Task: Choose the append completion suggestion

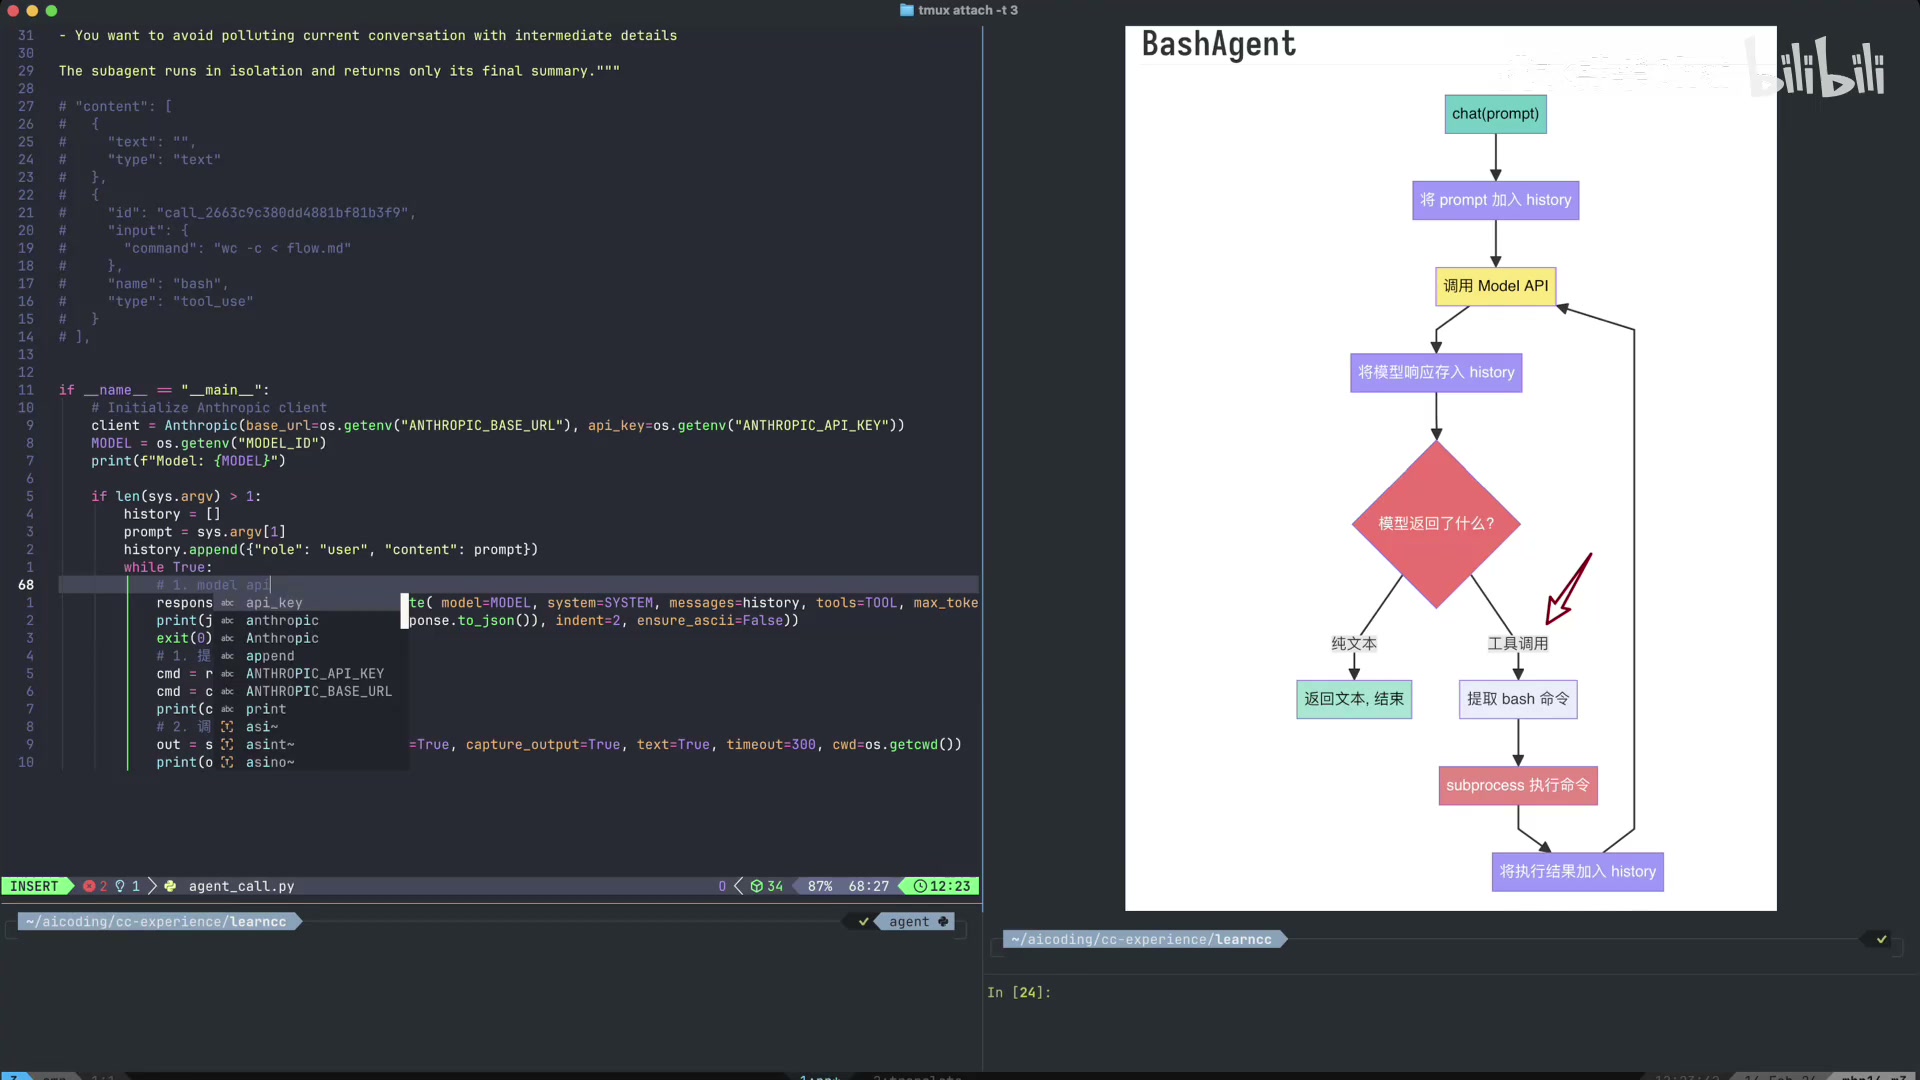Action: pyautogui.click(x=270, y=656)
